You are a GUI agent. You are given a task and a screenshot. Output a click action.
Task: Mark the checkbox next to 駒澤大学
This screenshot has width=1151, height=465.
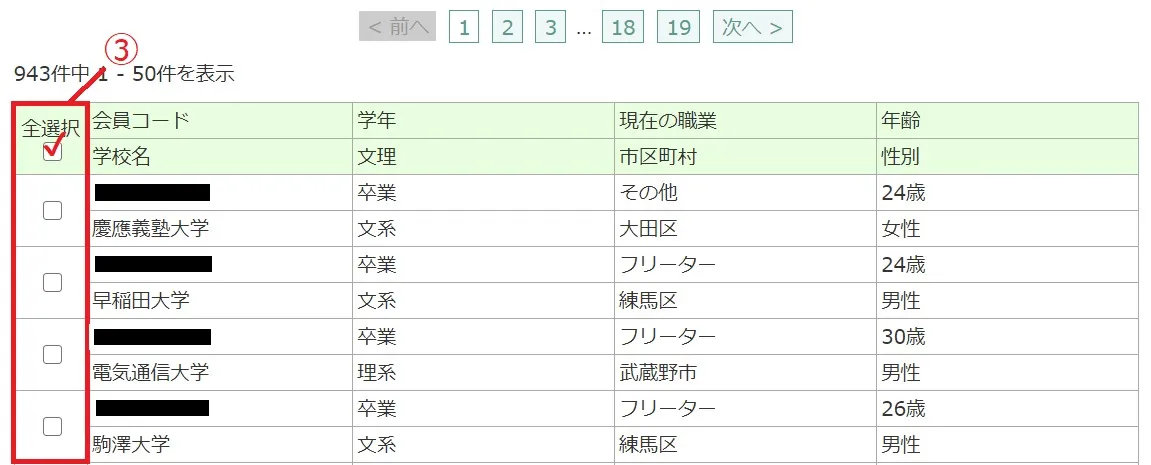click(53, 426)
